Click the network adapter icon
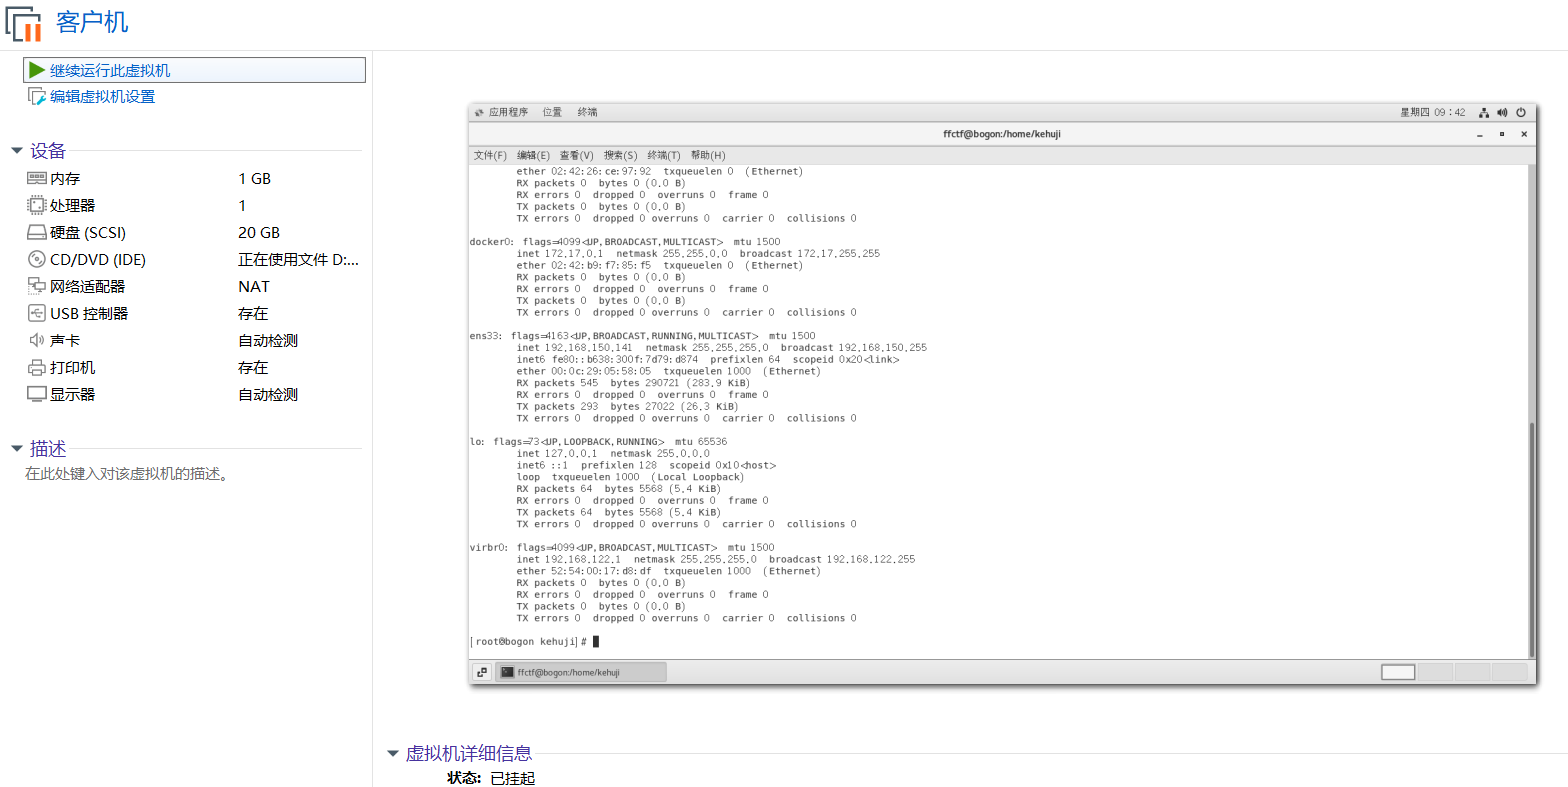This screenshot has width=1568, height=787. (x=36, y=286)
